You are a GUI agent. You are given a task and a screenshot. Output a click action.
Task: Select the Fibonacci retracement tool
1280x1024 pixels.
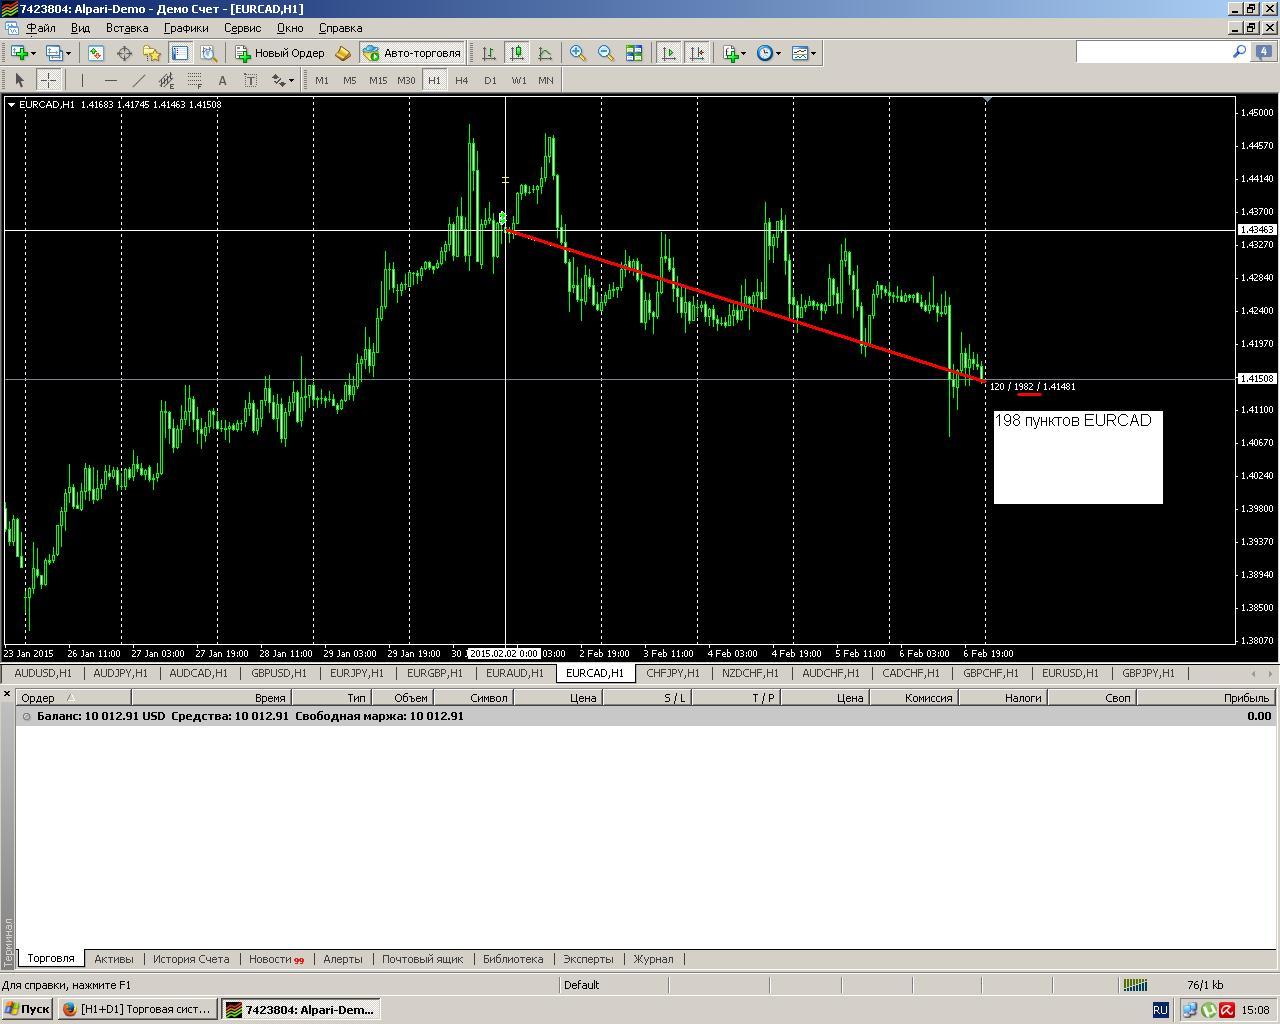click(194, 80)
